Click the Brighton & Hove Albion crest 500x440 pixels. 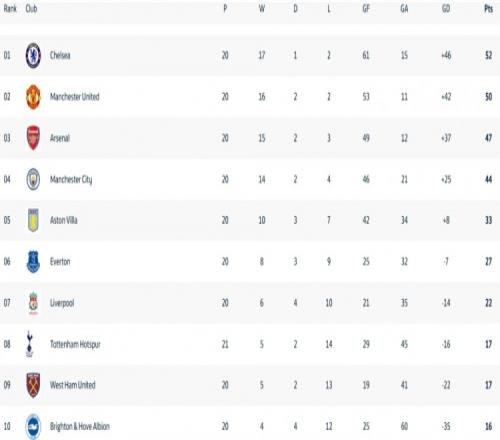tap(33, 426)
